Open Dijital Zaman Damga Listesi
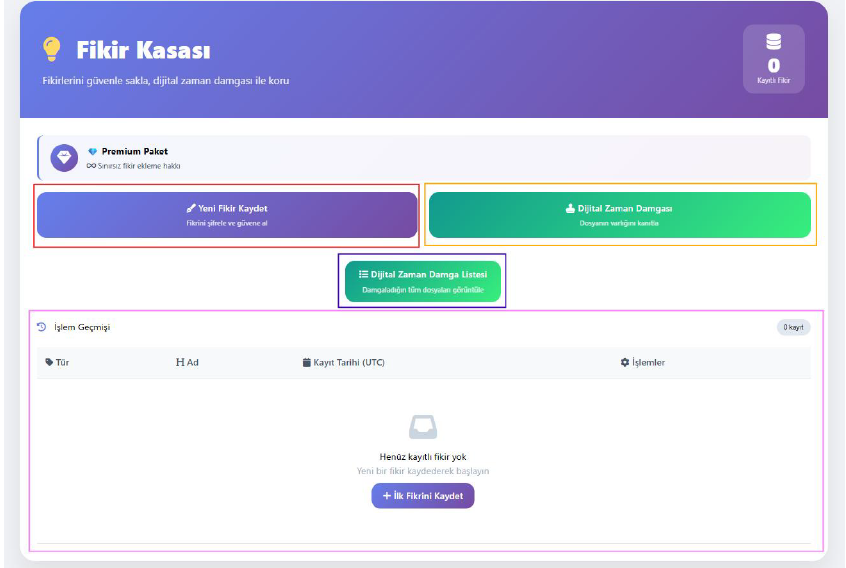Image resolution: width=846 pixels, height=568 pixels. pyautogui.click(x=423, y=281)
